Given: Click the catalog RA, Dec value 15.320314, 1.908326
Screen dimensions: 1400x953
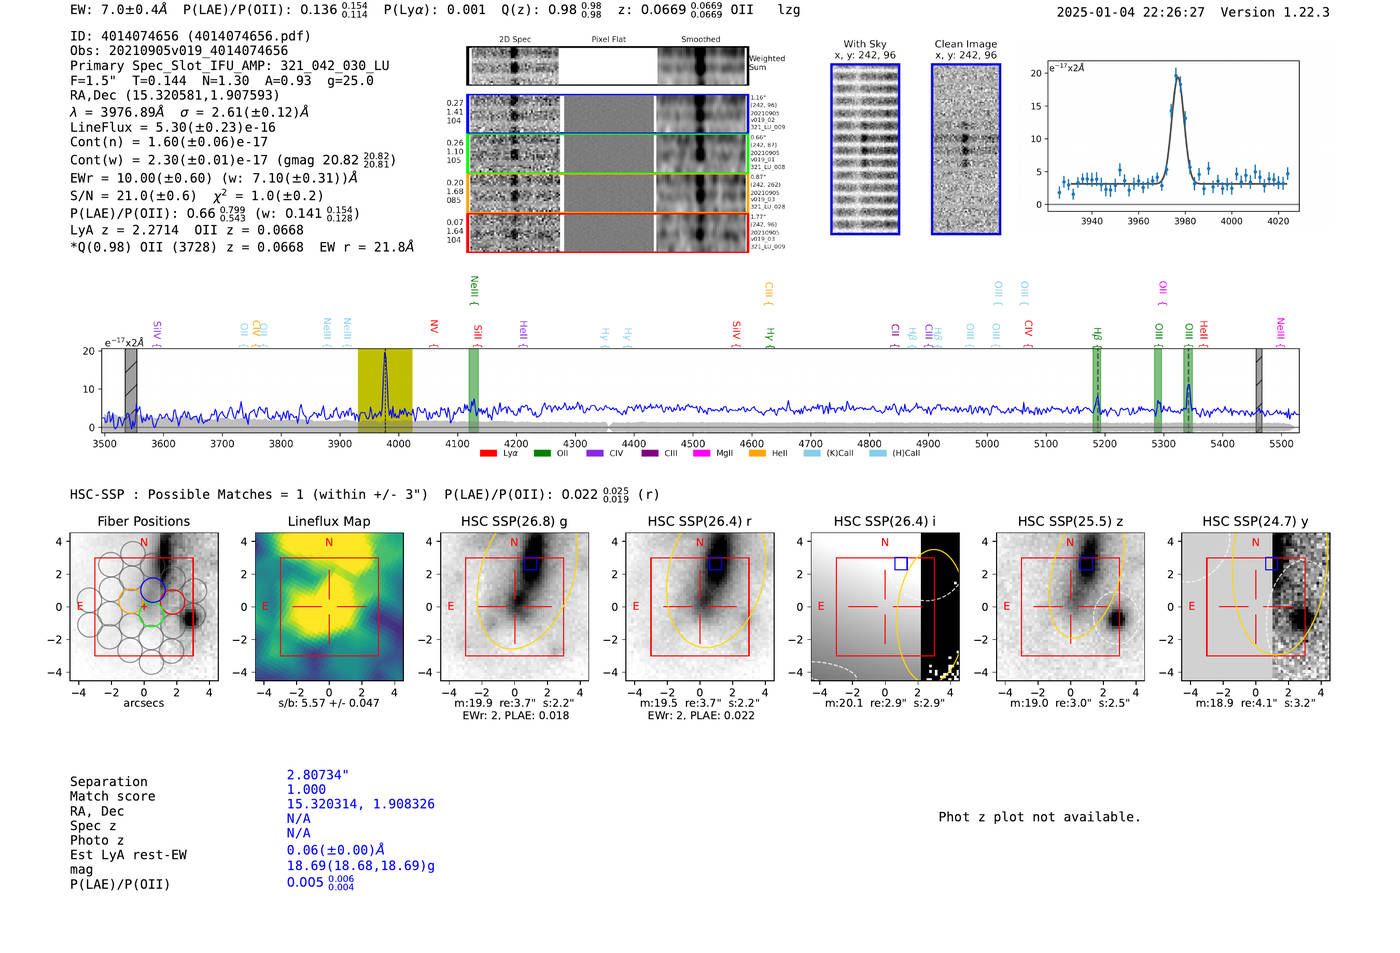Looking at the screenshot, I should pyautogui.click(x=361, y=804).
